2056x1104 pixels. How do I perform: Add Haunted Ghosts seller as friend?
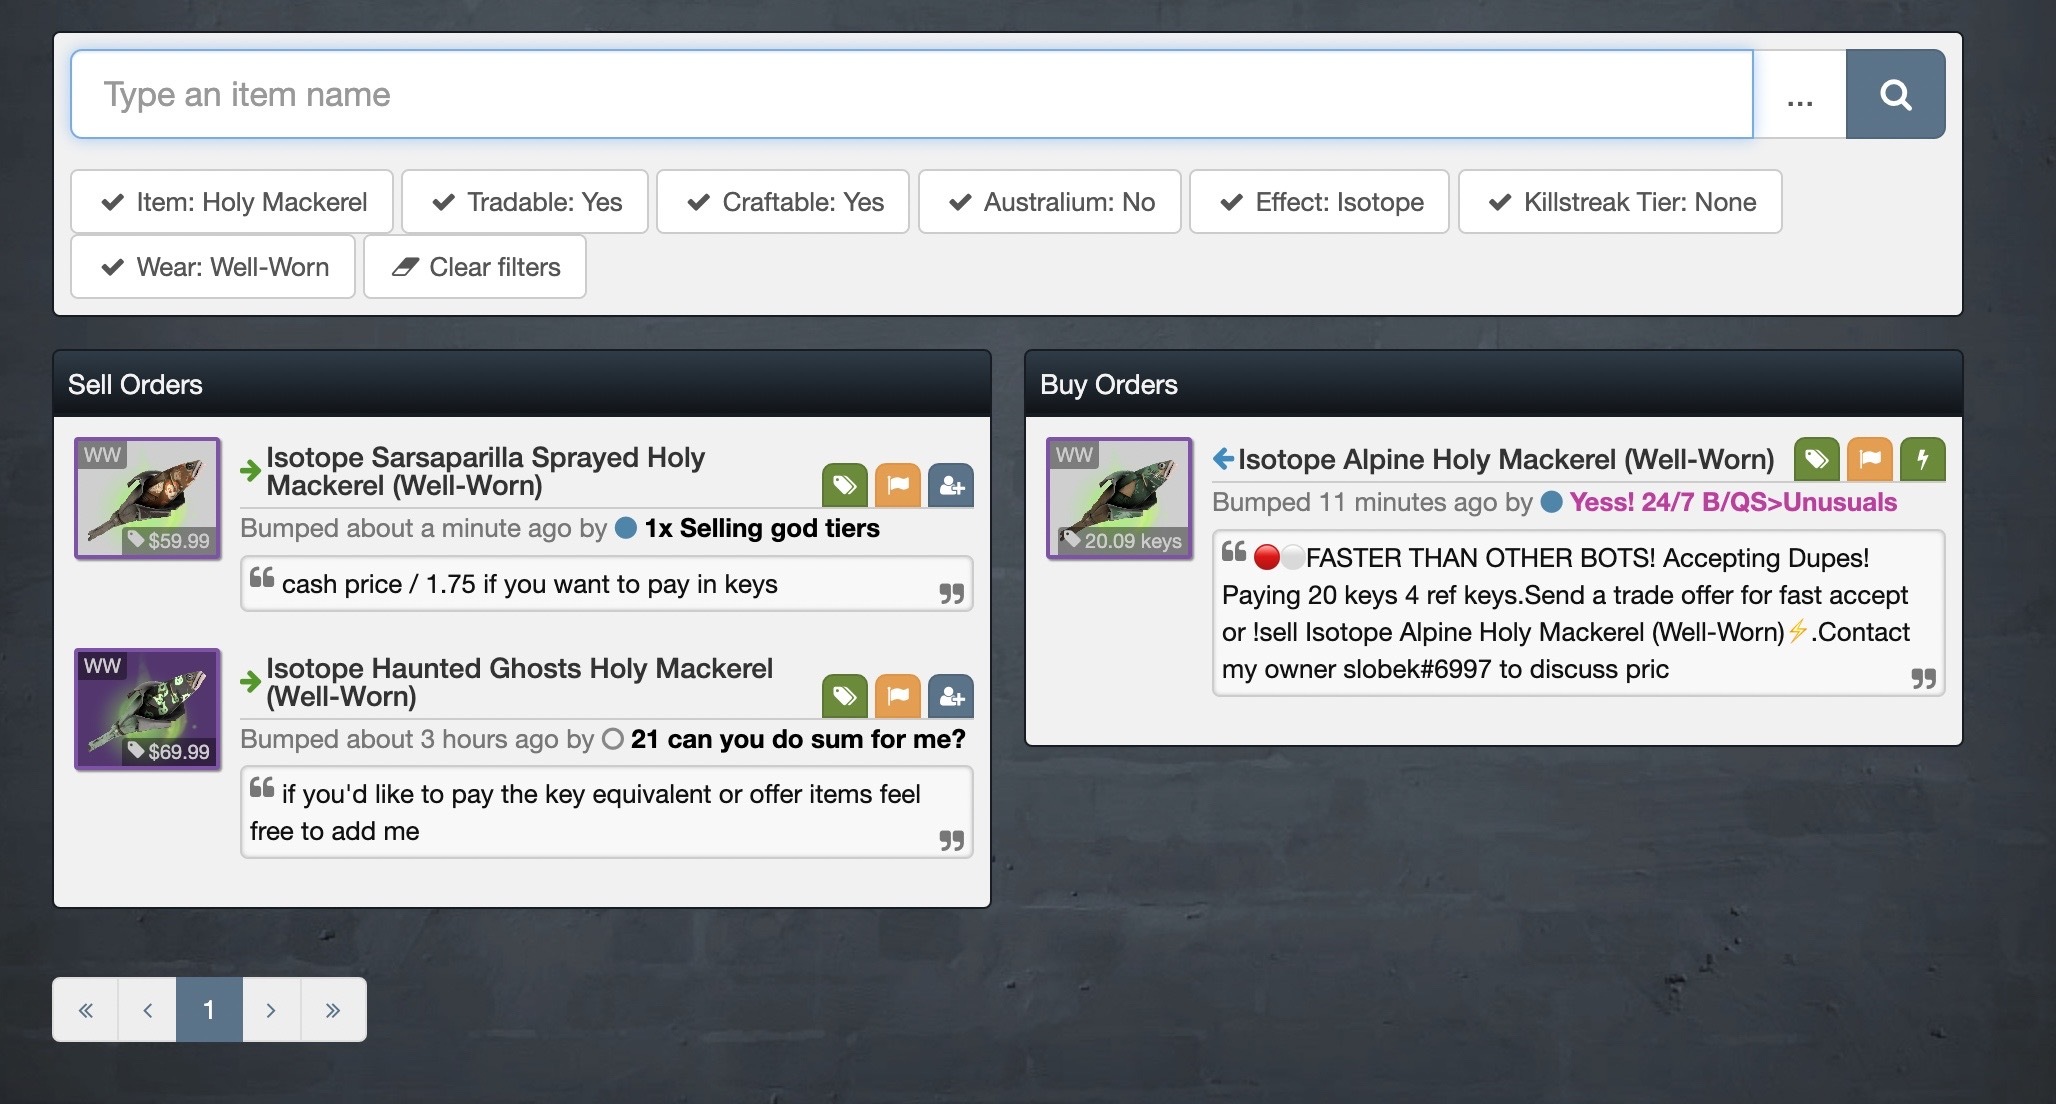click(951, 697)
